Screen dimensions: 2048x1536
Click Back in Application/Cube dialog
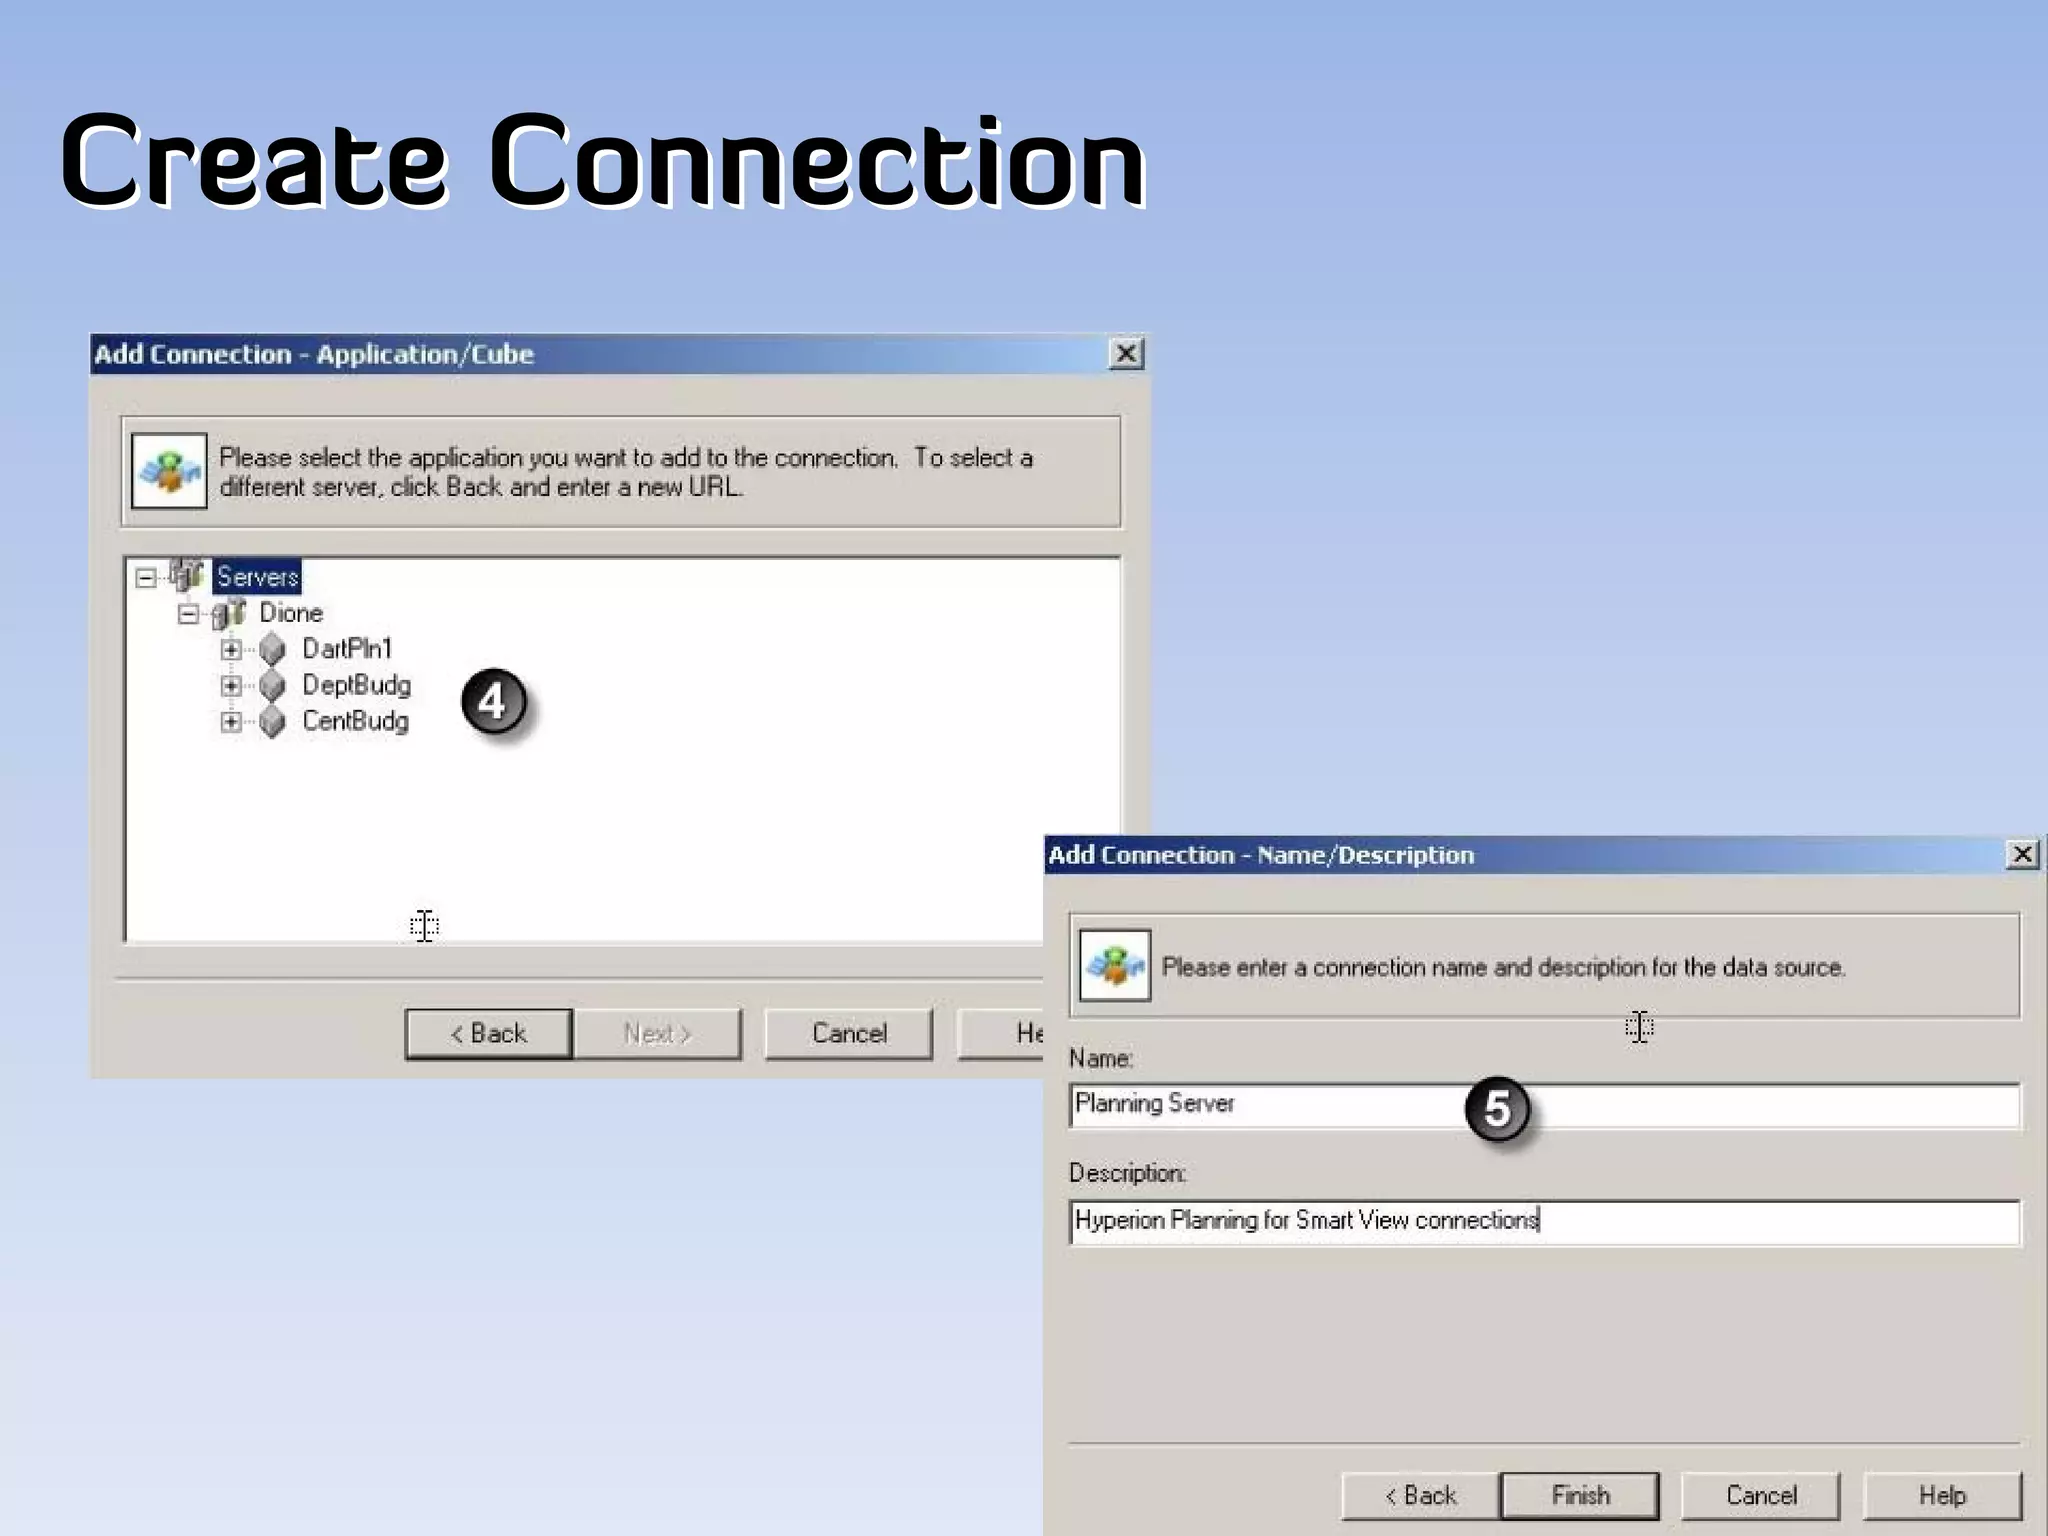pos(489,1033)
